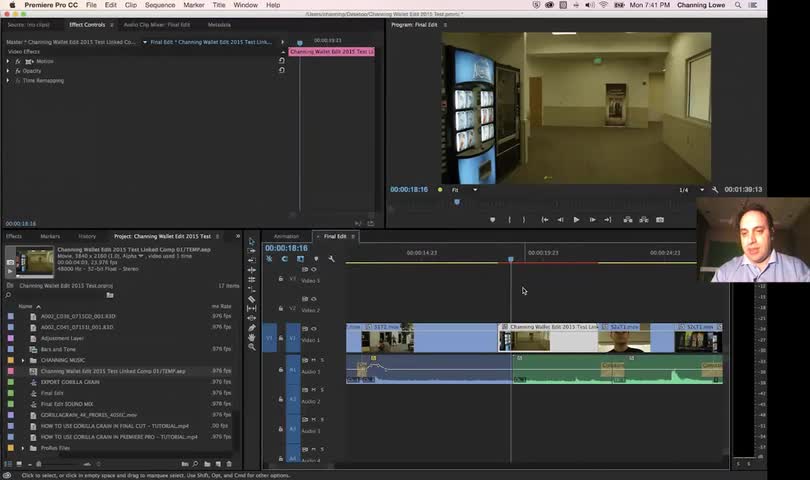The width and height of the screenshot is (810, 480).
Task: Expand the Motion effect properties
Action: (x=8, y=61)
